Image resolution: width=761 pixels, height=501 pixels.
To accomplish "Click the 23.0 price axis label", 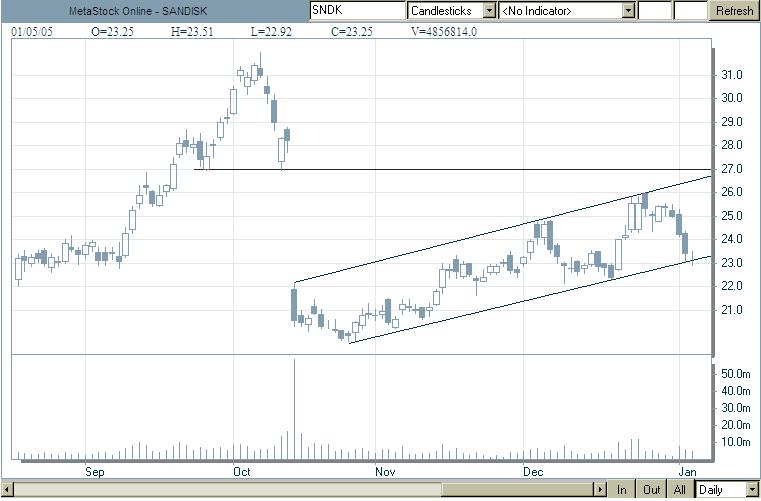I will 732,263.
